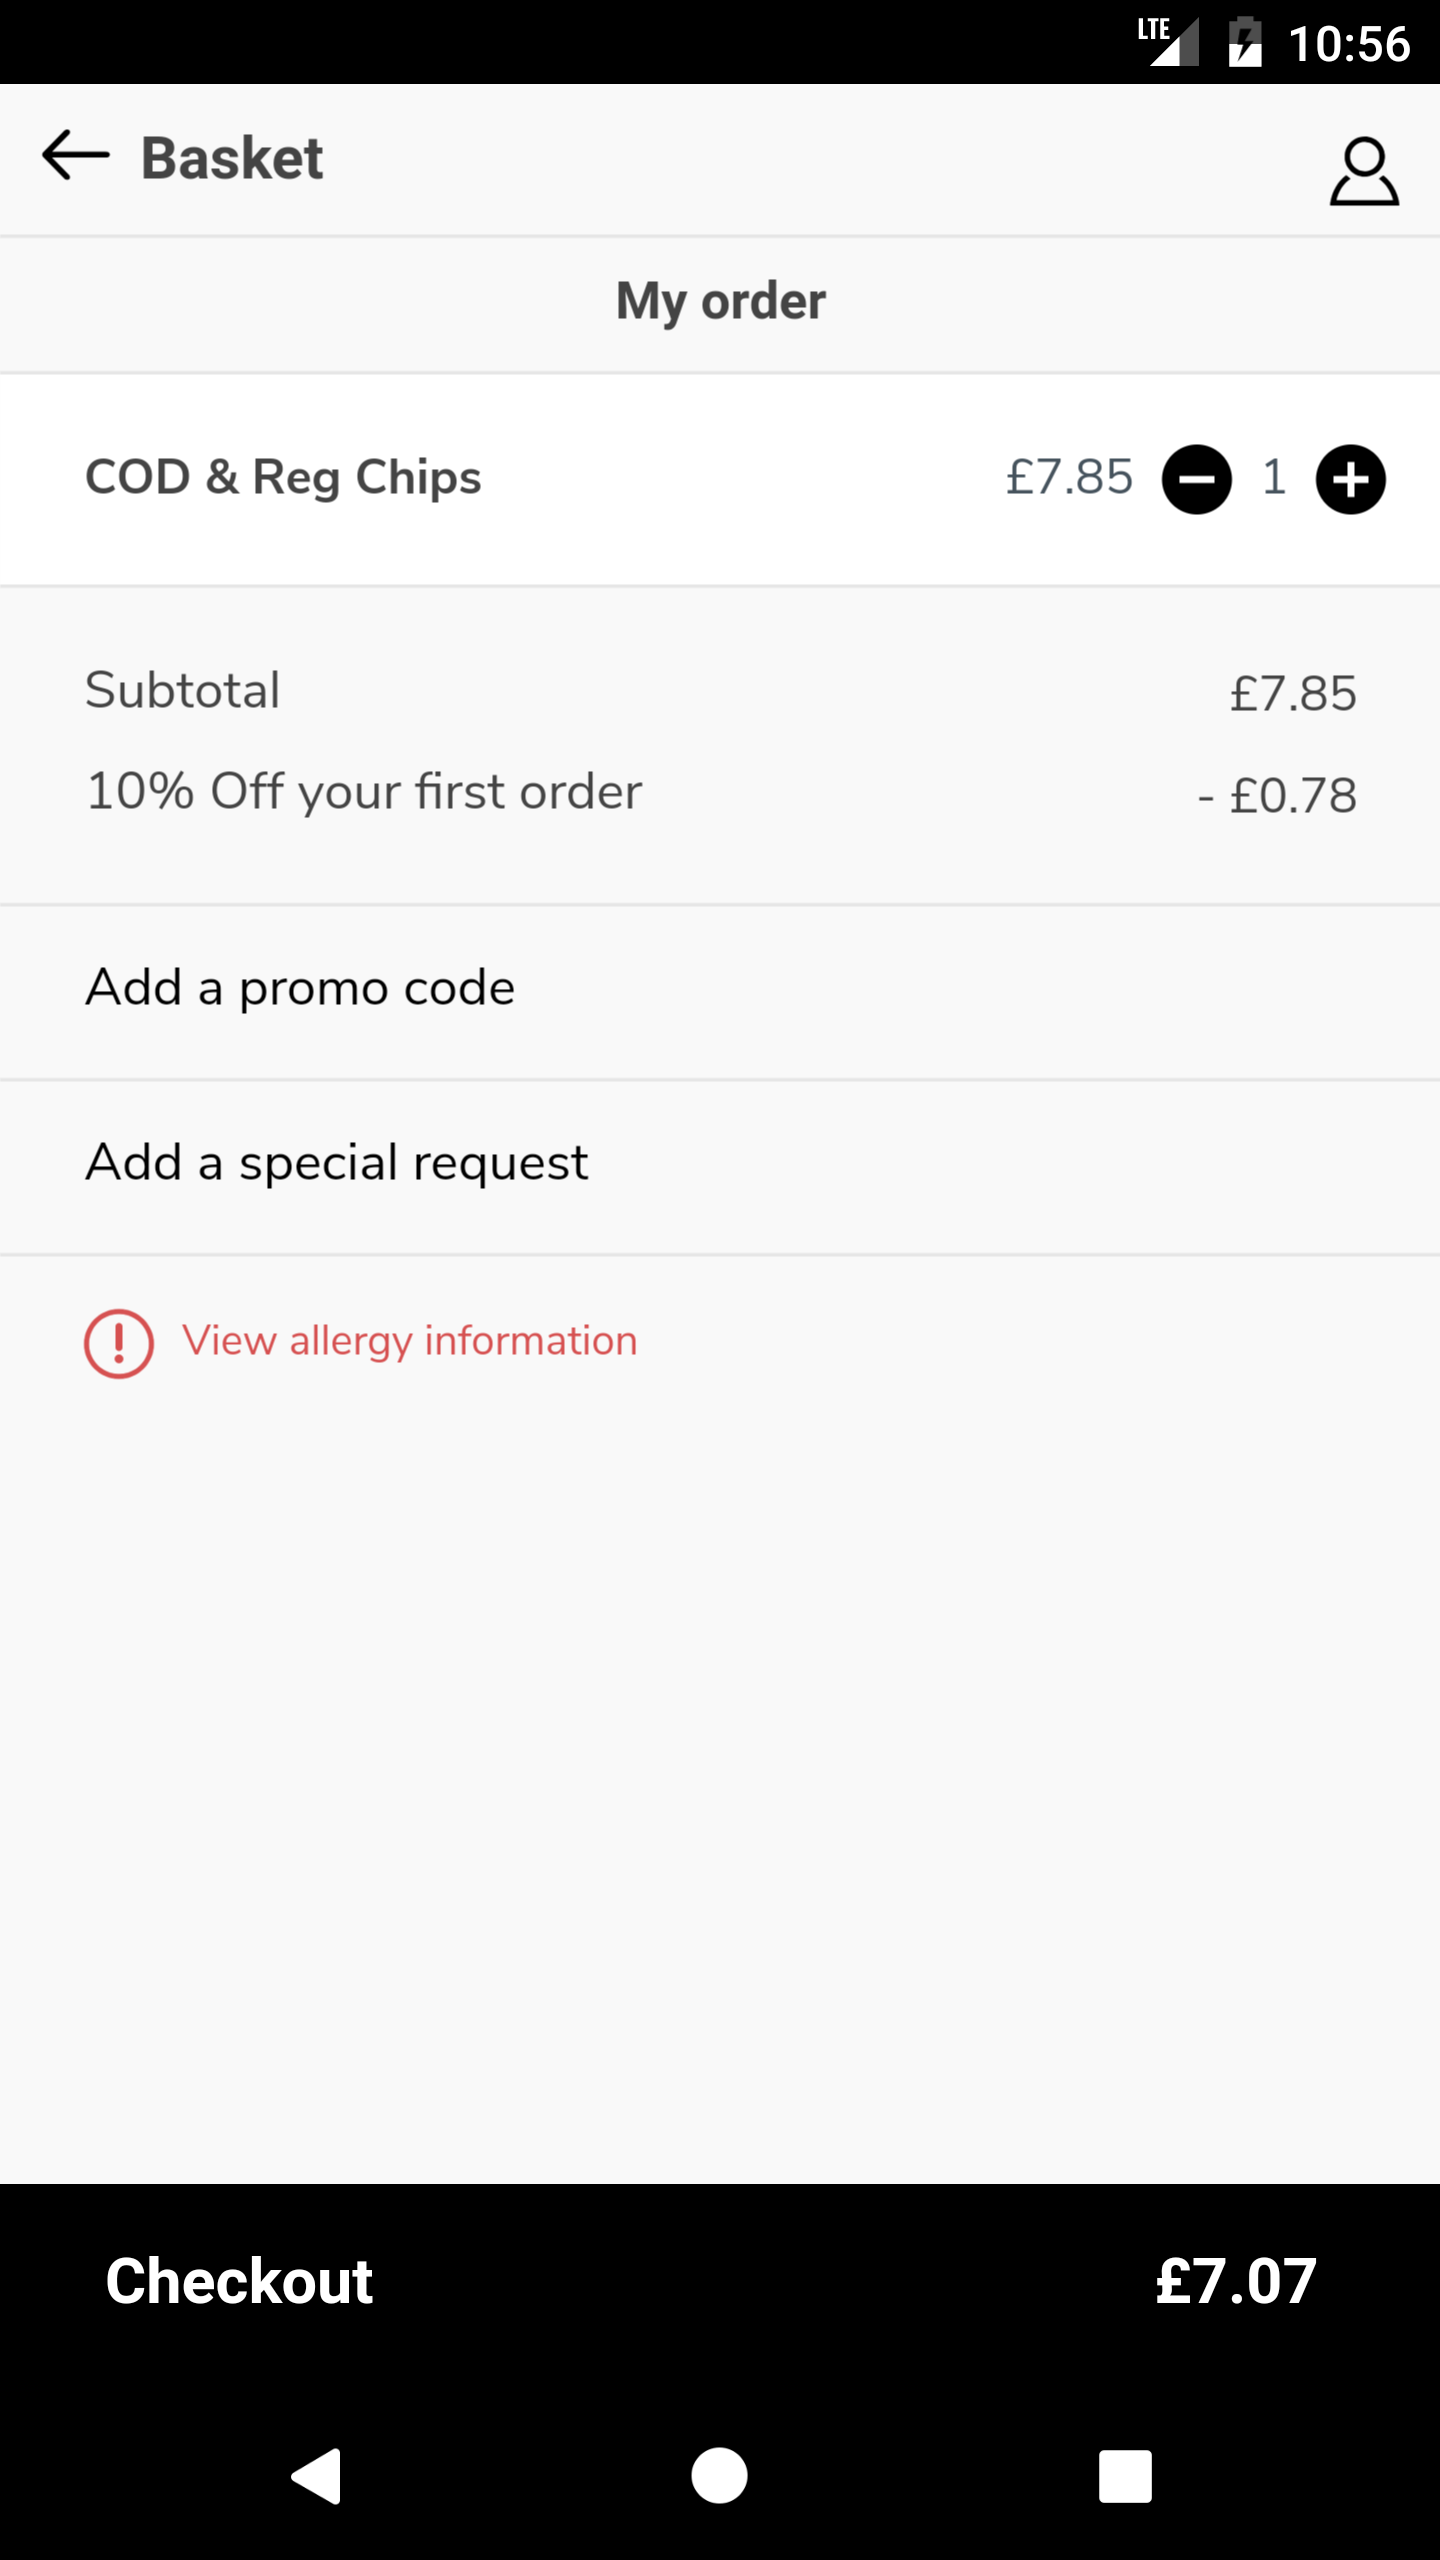The width and height of the screenshot is (1440, 2560).
Task: View allergy information link
Action: tap(409, 1341)
